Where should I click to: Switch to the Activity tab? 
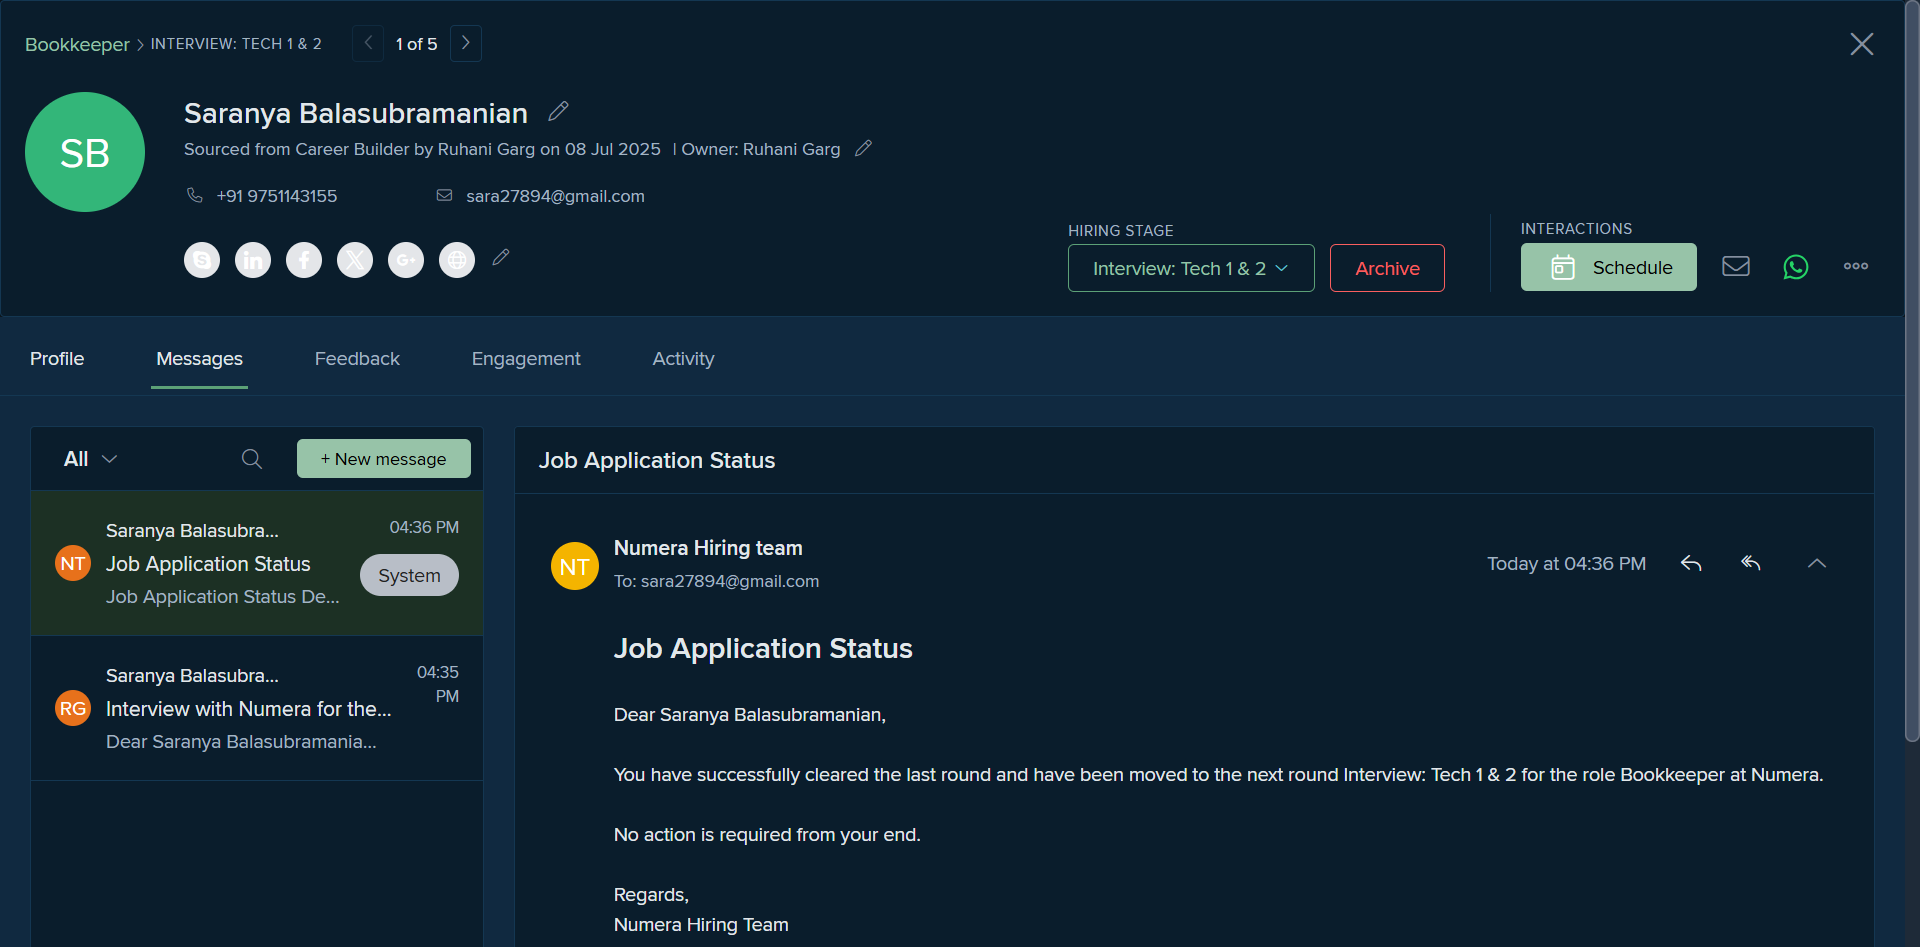pyautogui.click(x=684, y=359)
